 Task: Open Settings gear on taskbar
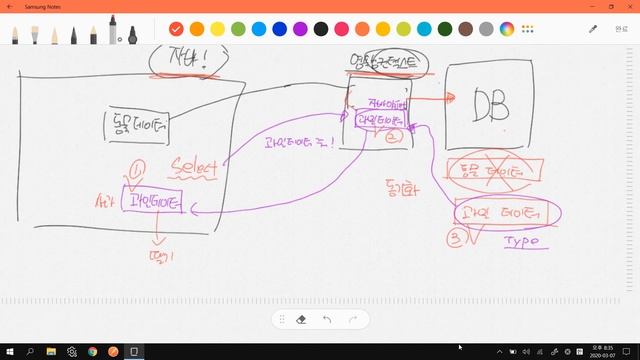coord(72,351)
